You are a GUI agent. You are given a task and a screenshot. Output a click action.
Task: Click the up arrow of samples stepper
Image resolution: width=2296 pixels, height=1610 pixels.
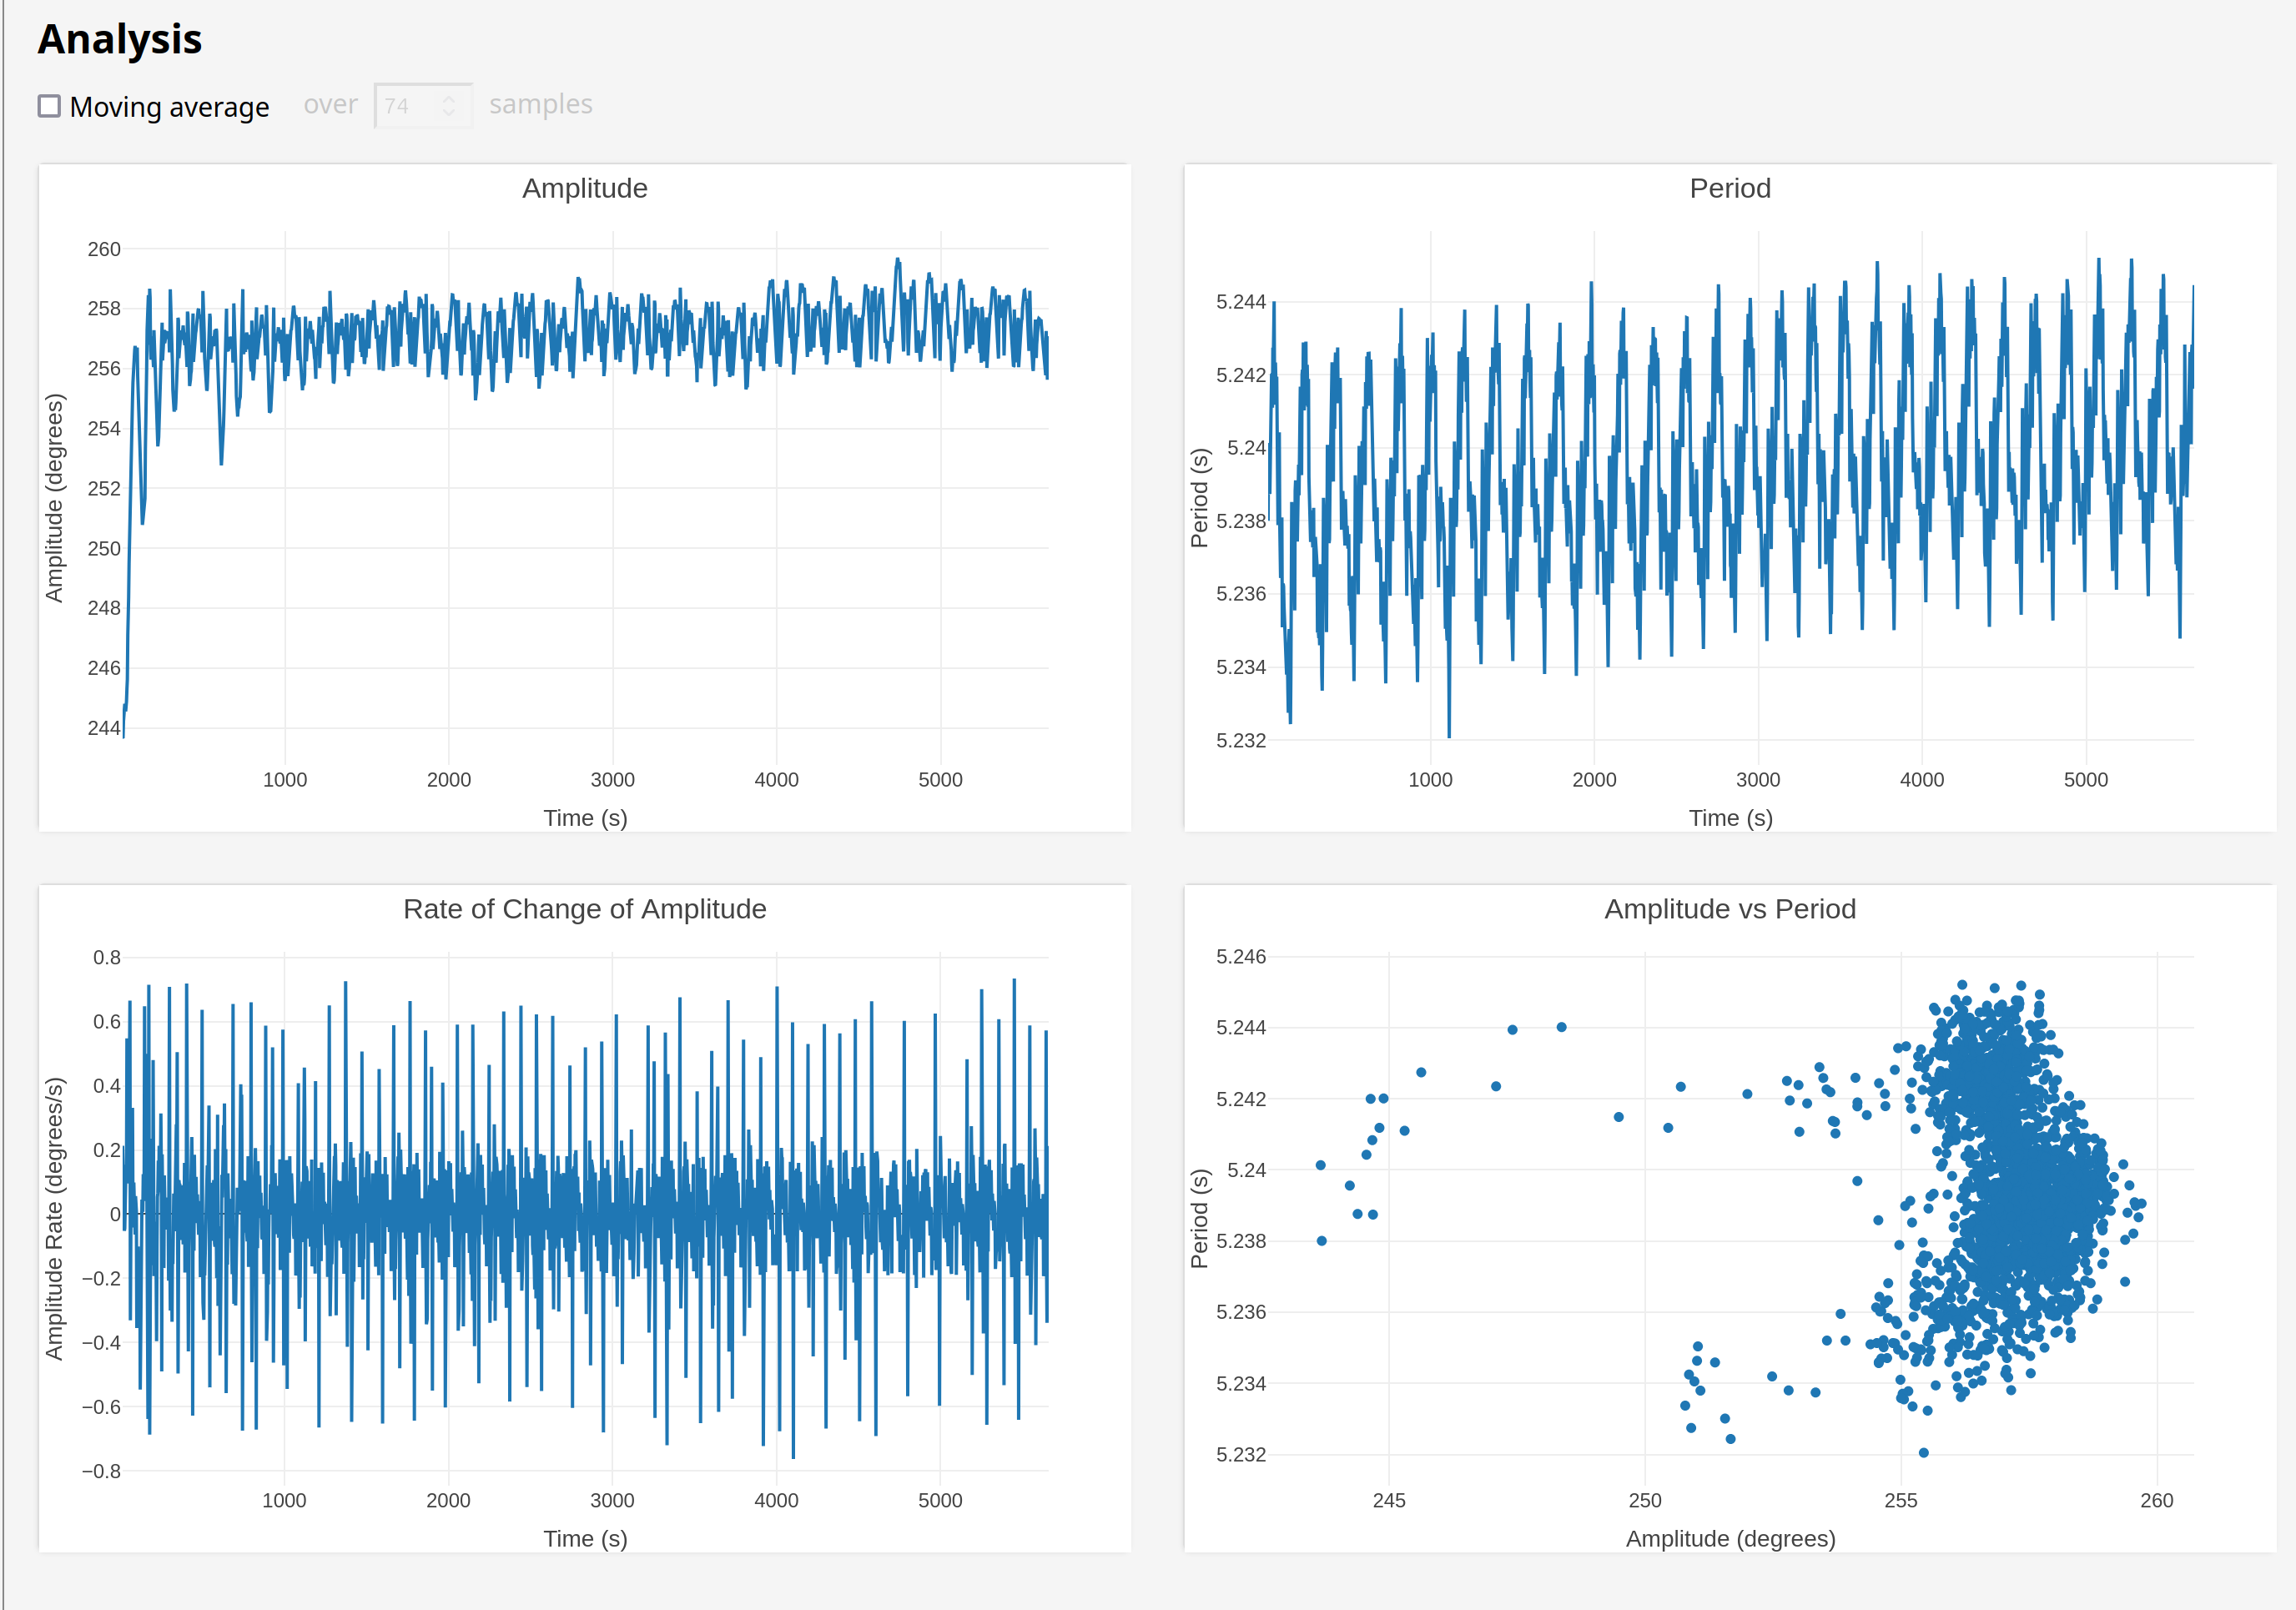tap(449, 99)
